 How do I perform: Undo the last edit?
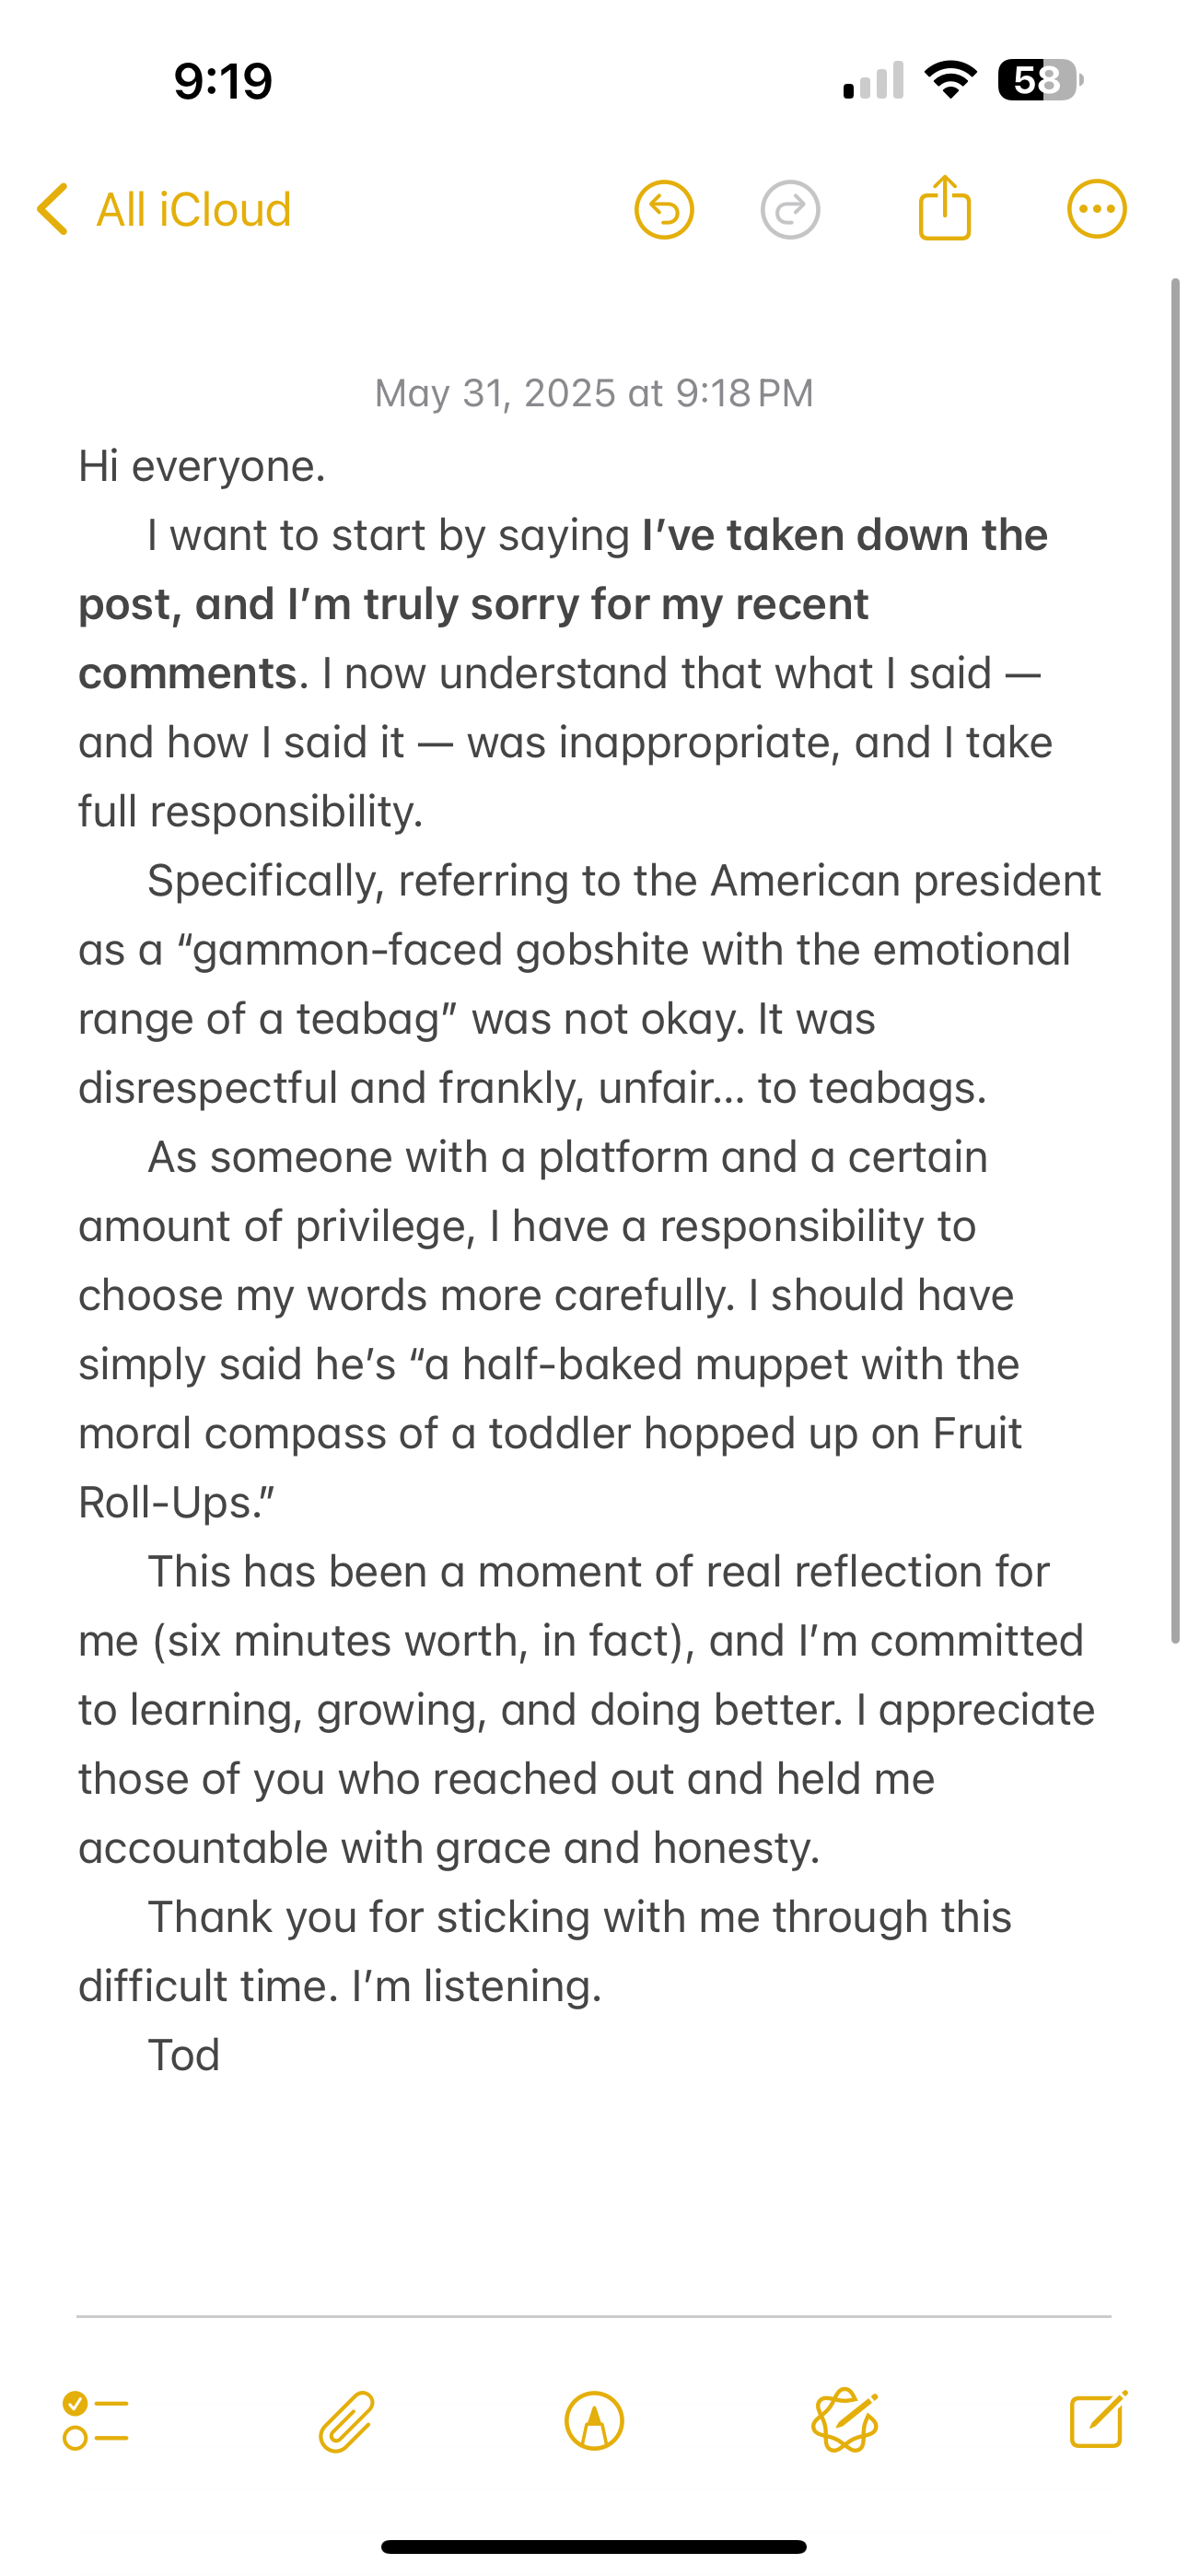pyautogui.click(x=664, y=210)
